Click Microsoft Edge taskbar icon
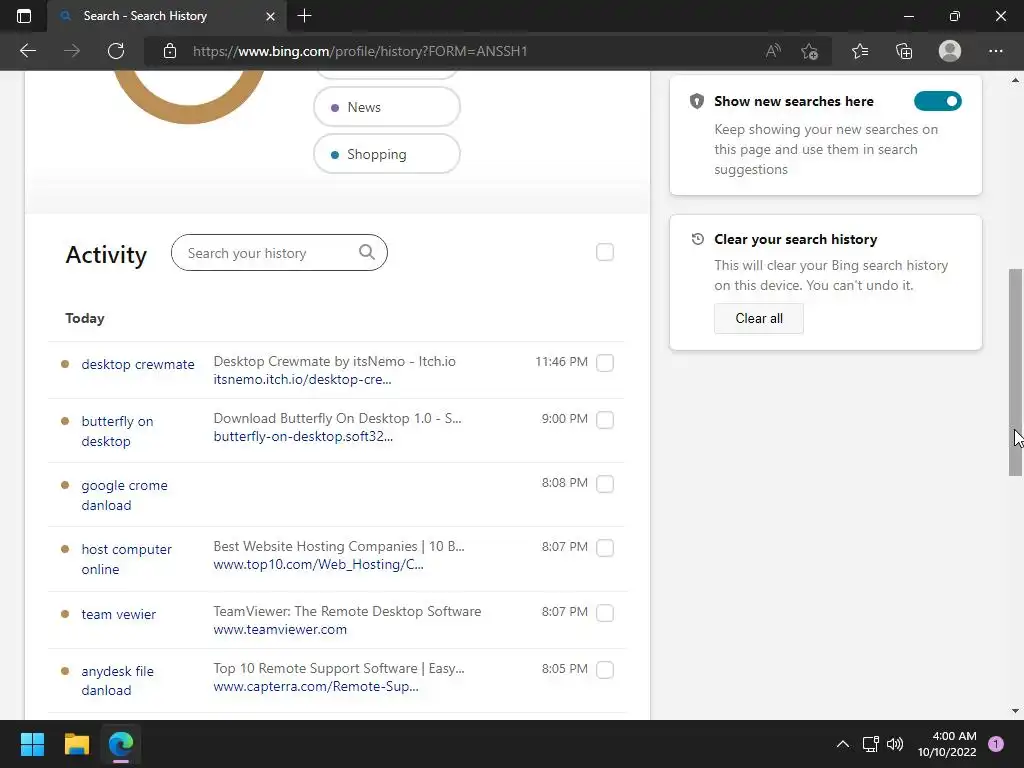Image resolution: width=1024 pixels, height=768 pixels. click(x=121, y=744)
